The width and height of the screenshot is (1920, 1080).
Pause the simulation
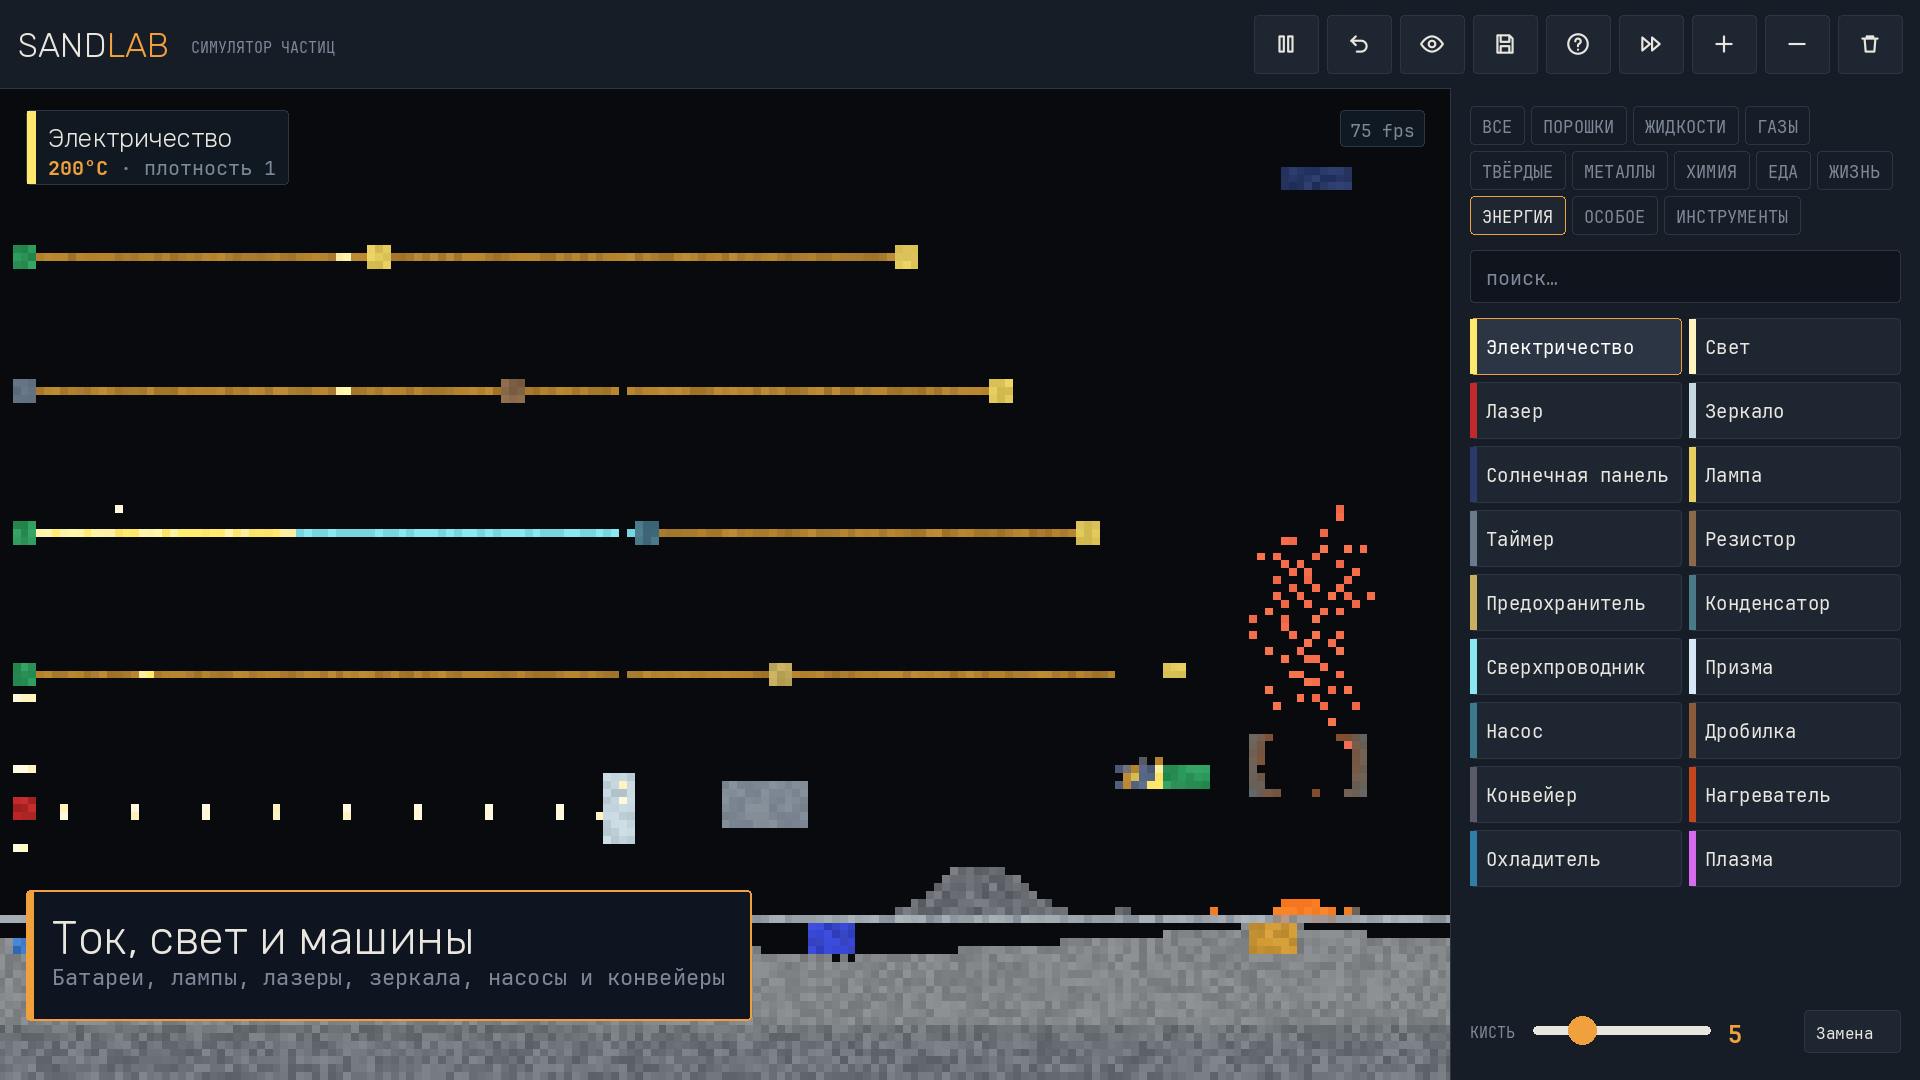tap(1286, 44)
